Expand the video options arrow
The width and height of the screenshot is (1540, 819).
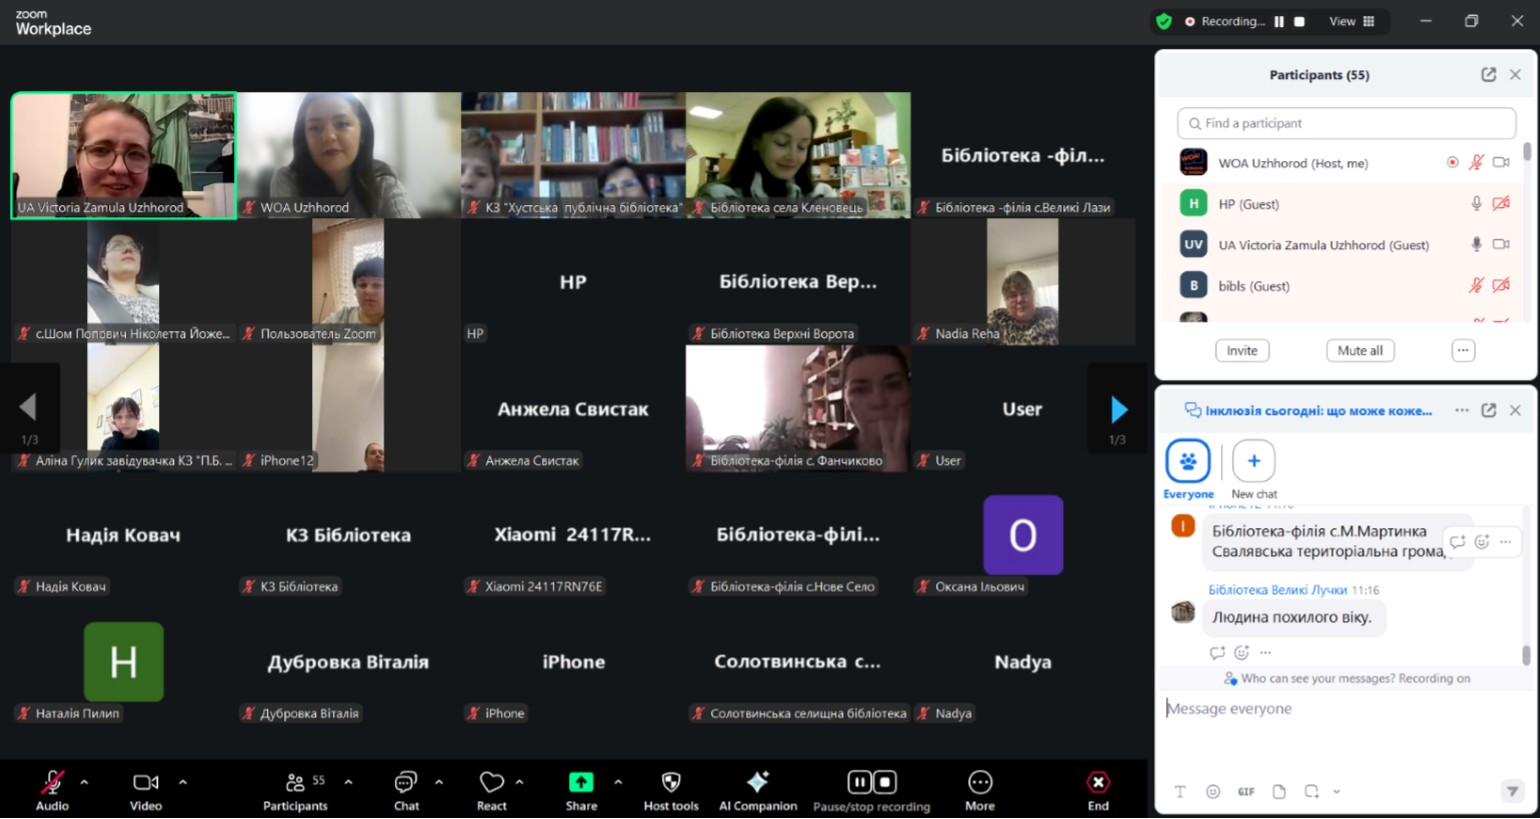coord(183,782)
